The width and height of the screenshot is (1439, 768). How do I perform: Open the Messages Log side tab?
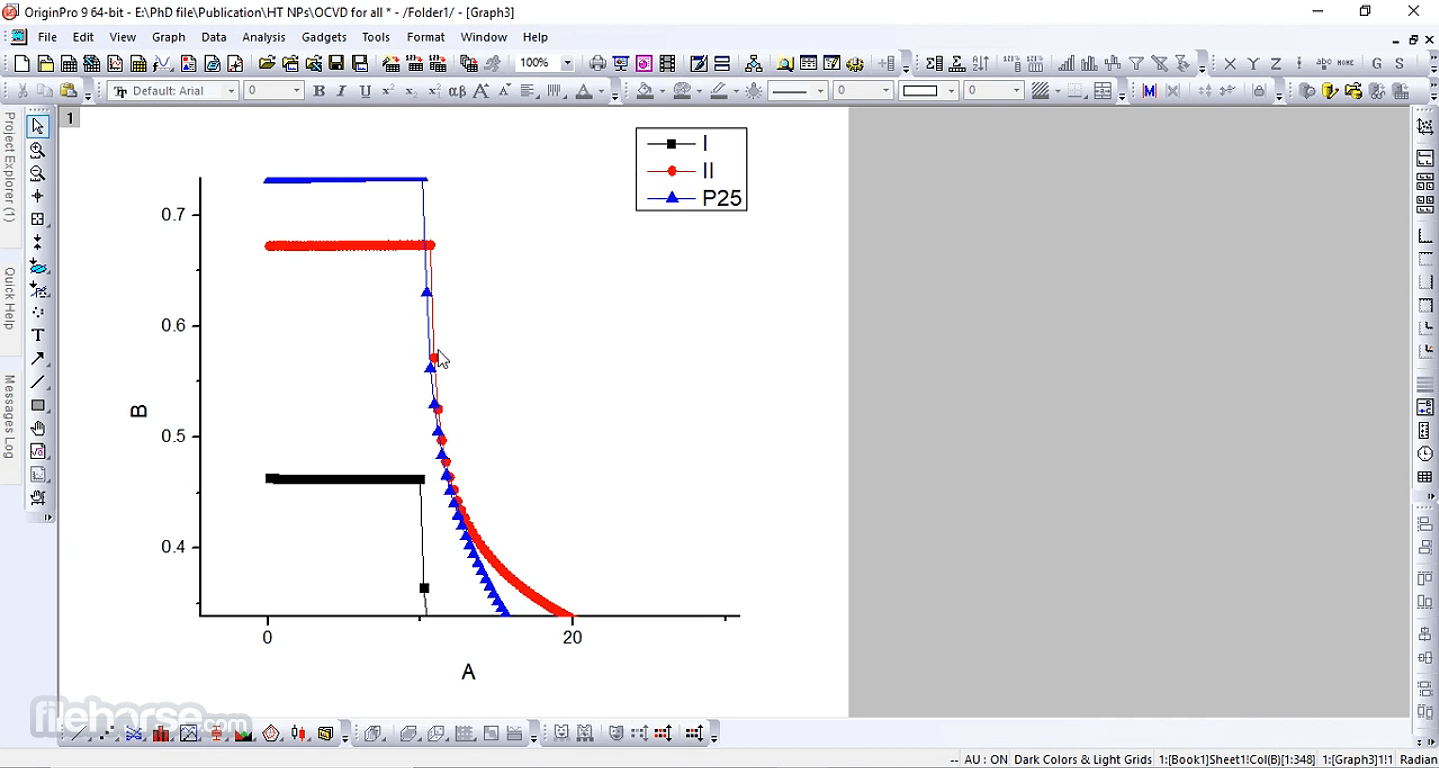point(9,416)
